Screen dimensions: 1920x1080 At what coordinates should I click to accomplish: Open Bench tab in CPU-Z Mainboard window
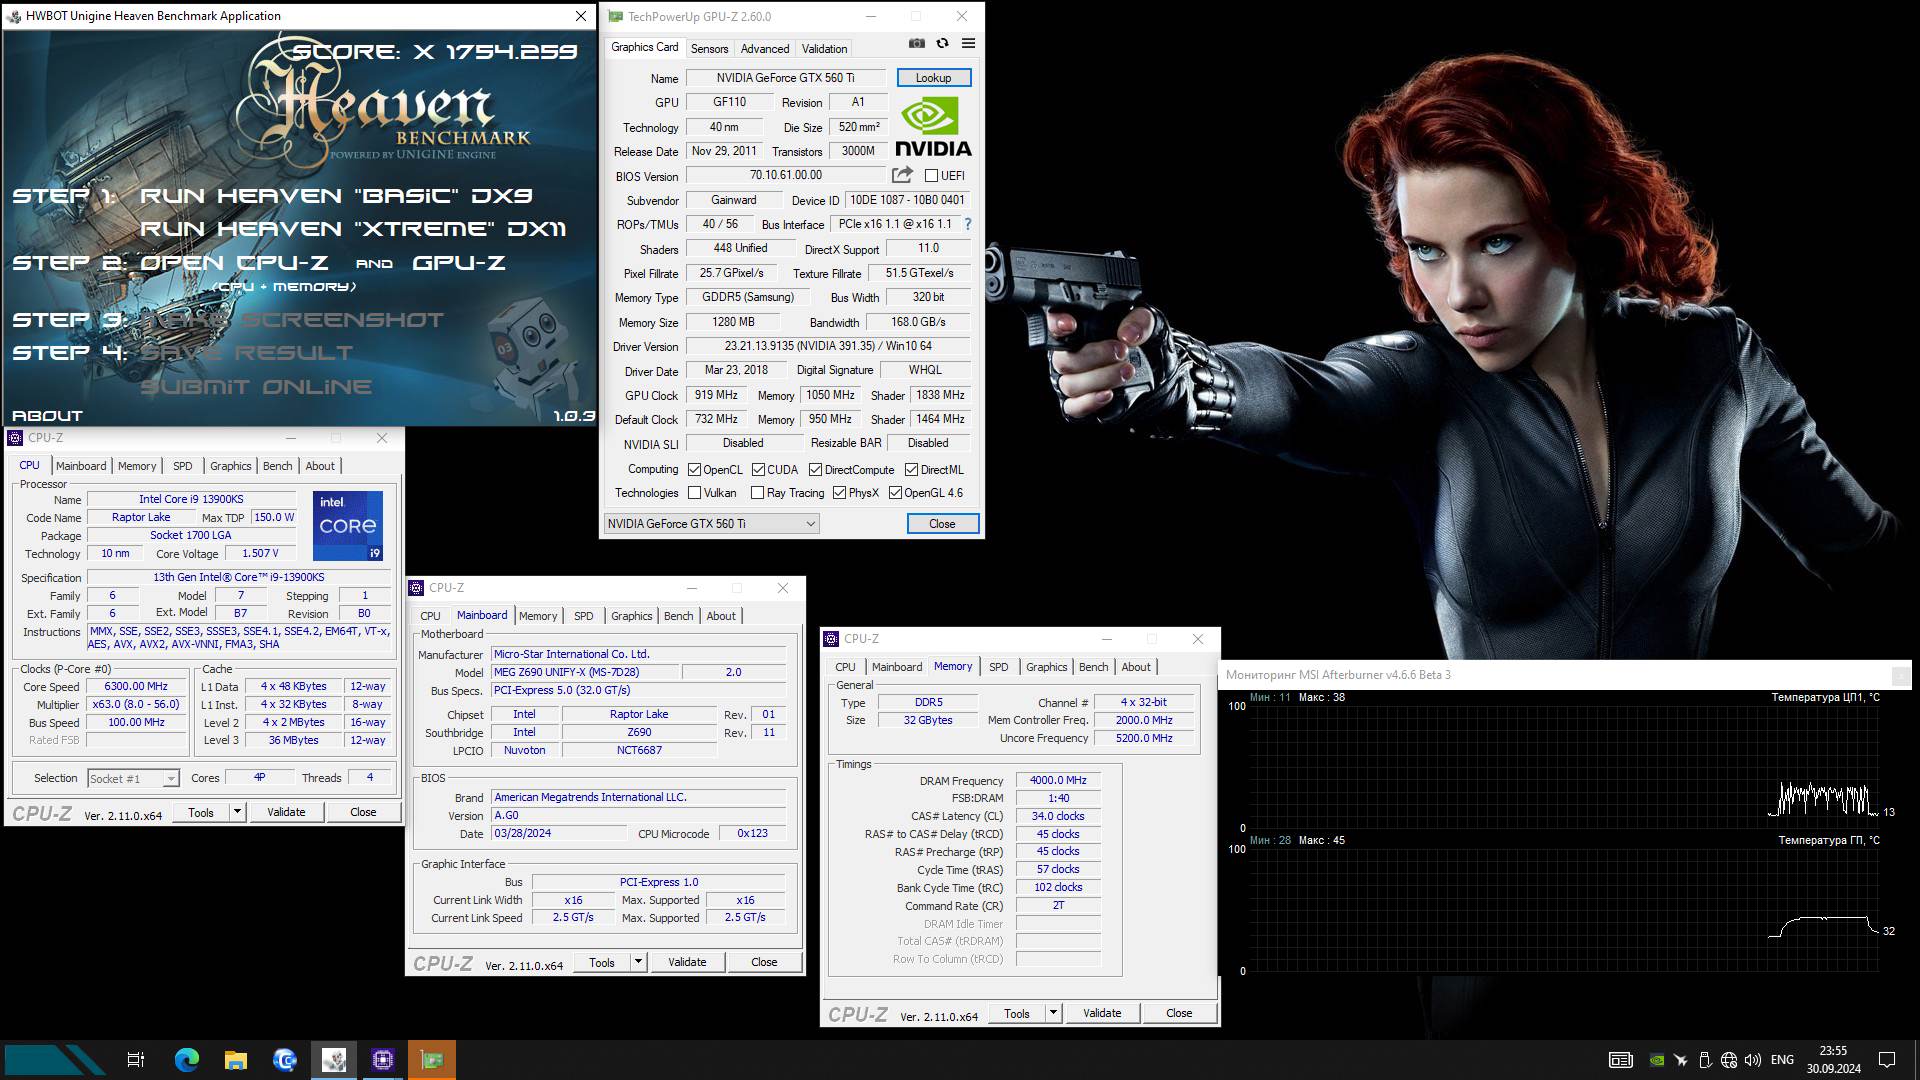[678, 616]
